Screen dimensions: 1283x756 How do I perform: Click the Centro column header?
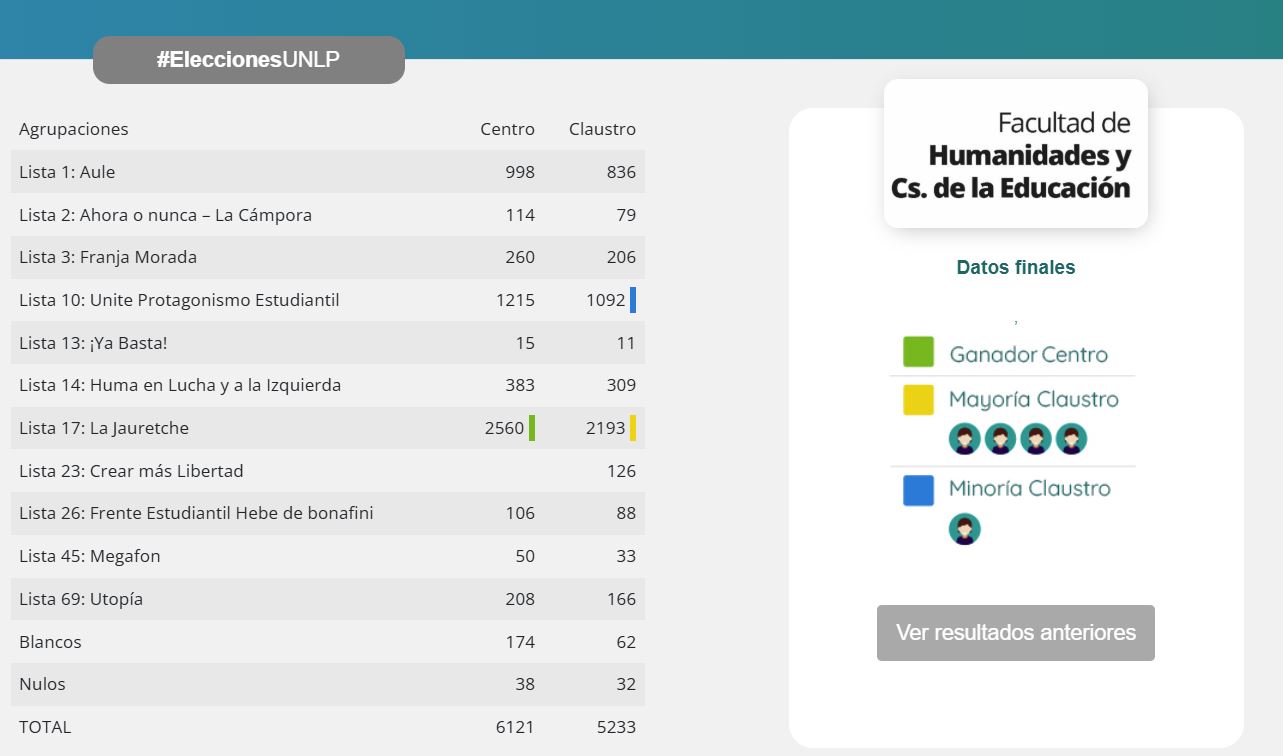(x=507, y=129)
